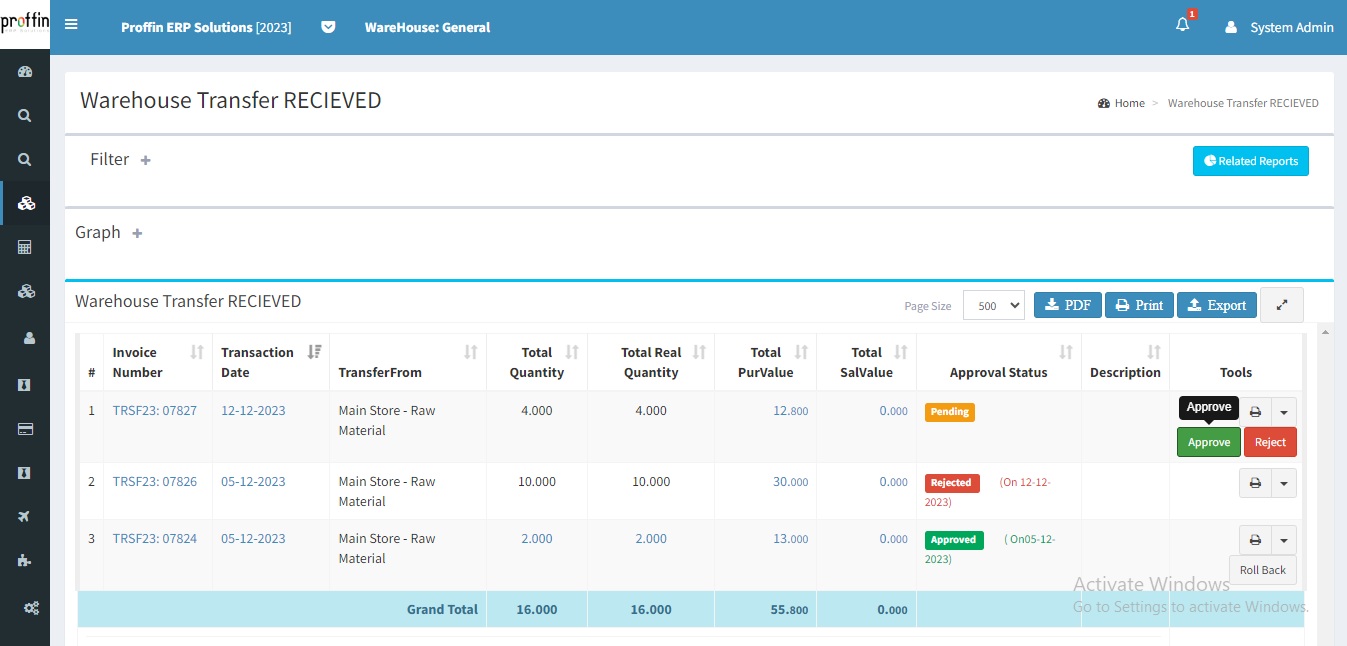Click the fullscreen expand arrows button

[x=1282, y=305]
